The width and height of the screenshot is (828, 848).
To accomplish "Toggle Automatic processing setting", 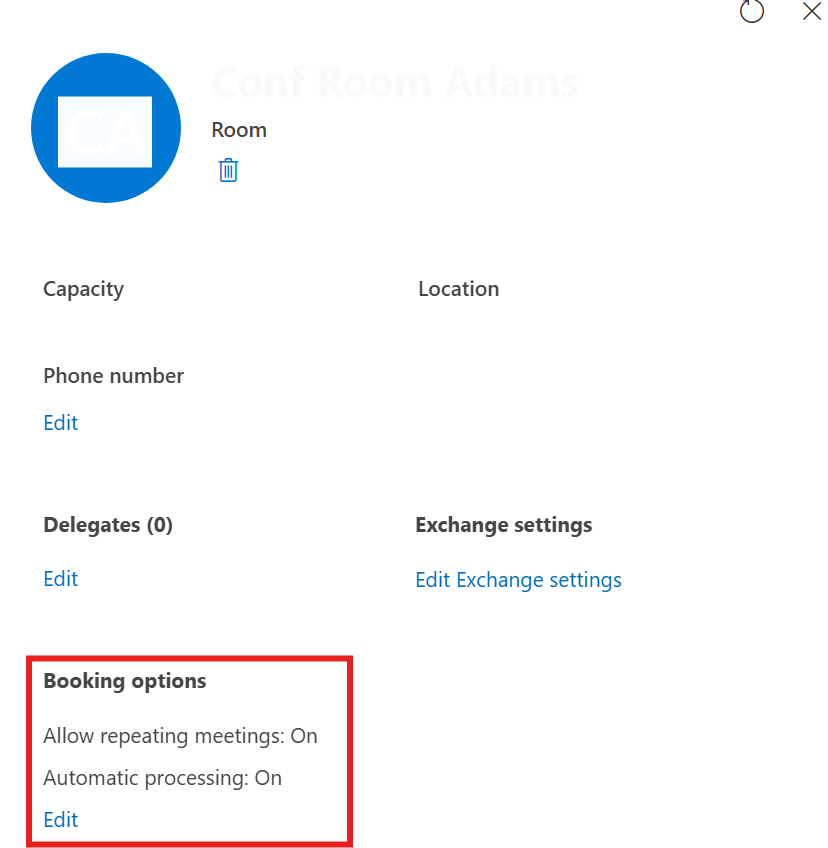I will pos(162,777).
